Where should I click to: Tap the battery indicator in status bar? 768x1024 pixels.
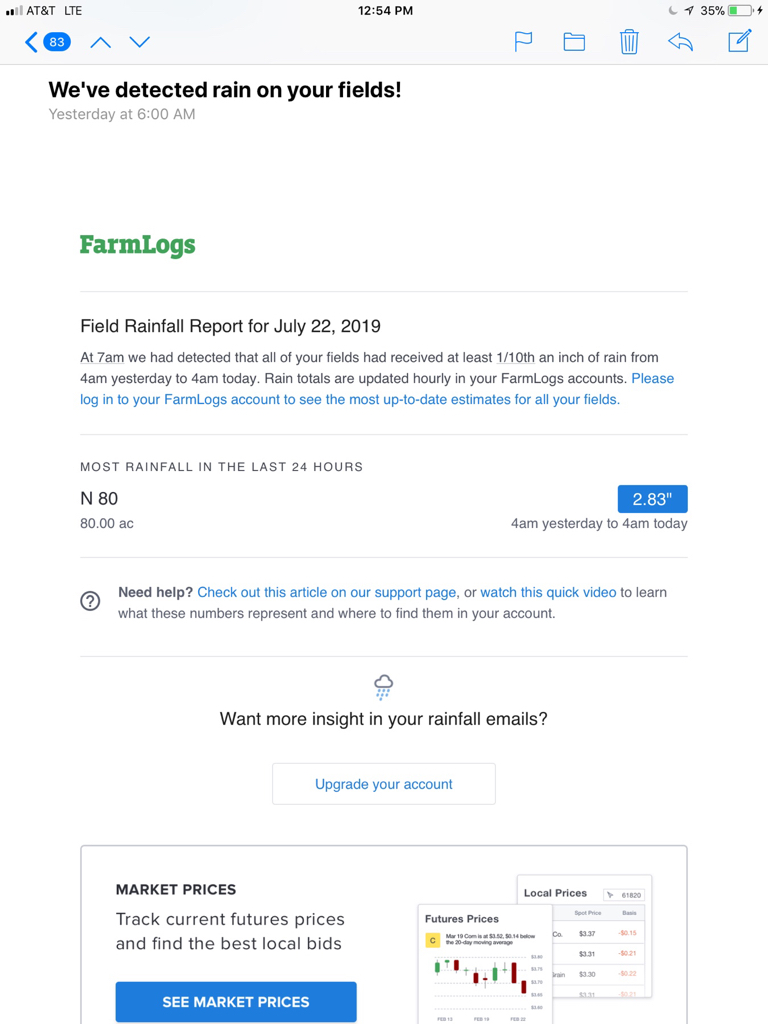coord(741,10)
